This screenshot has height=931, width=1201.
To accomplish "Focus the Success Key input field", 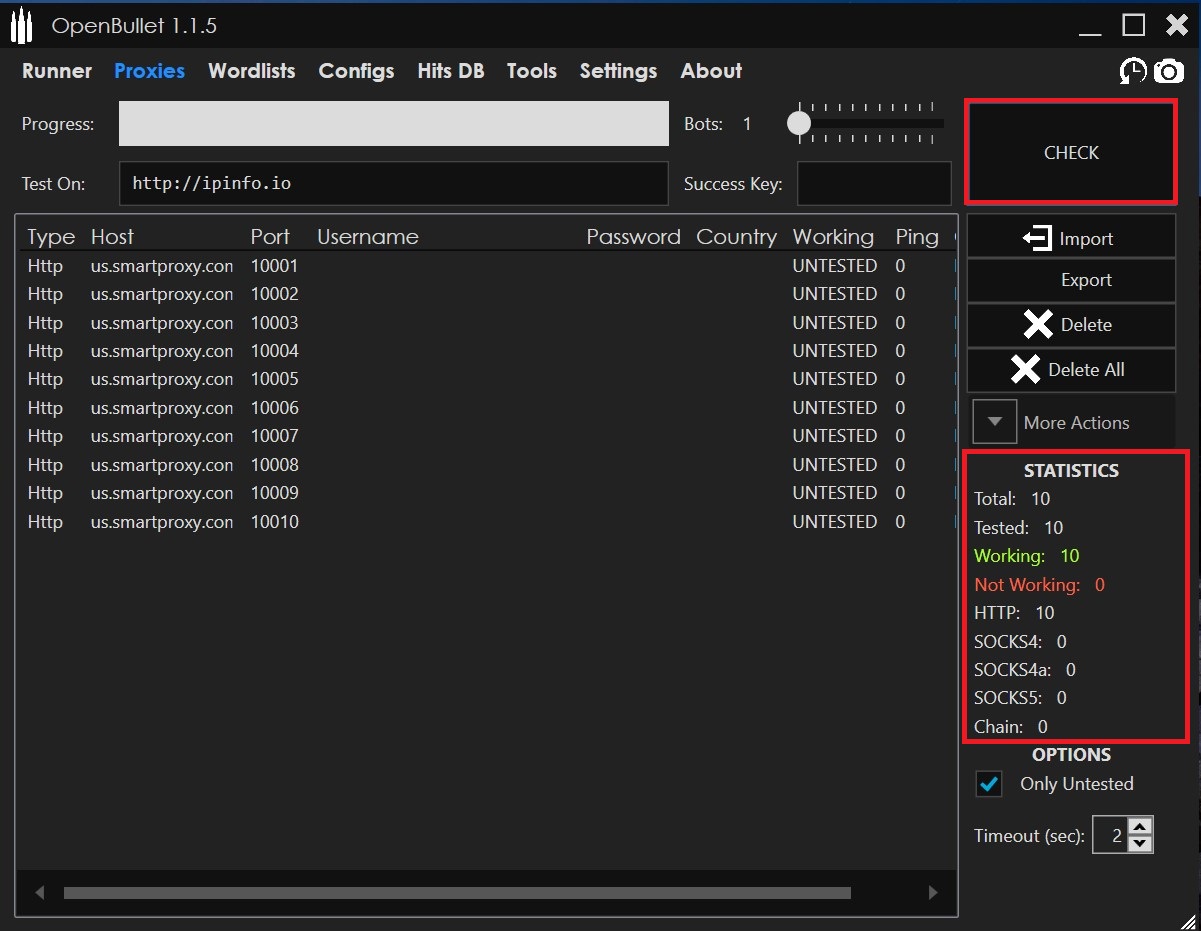I will 874,184.
